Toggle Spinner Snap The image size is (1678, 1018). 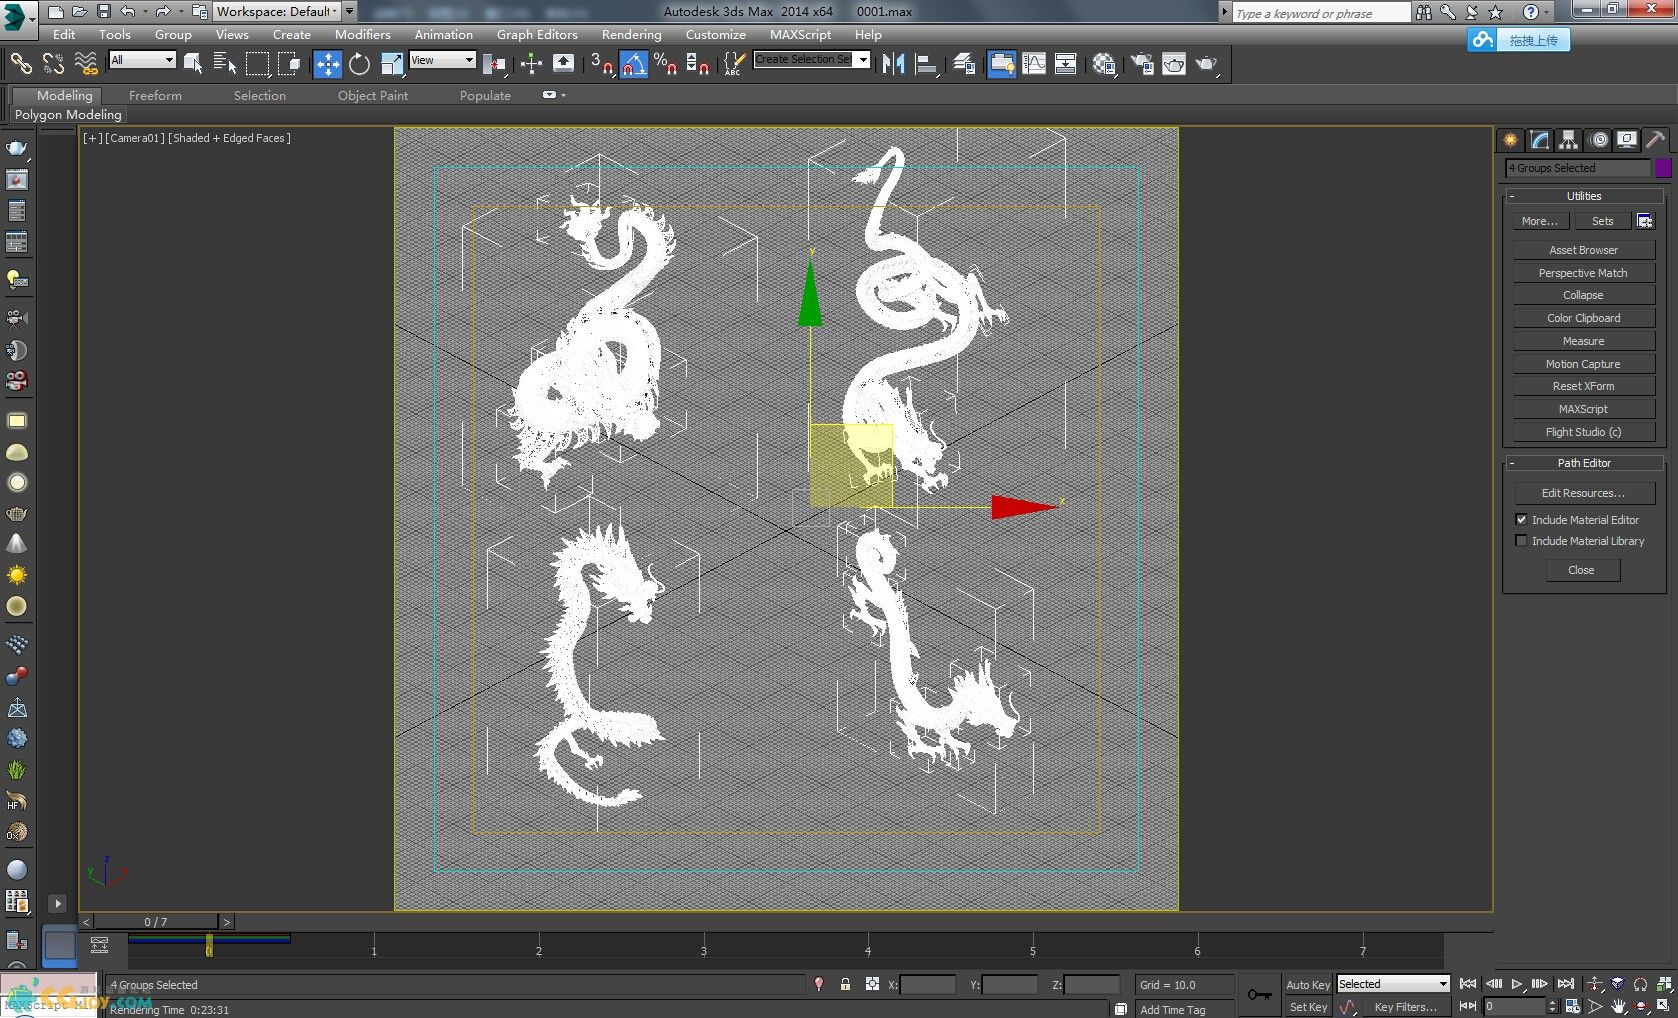(698, 64)
